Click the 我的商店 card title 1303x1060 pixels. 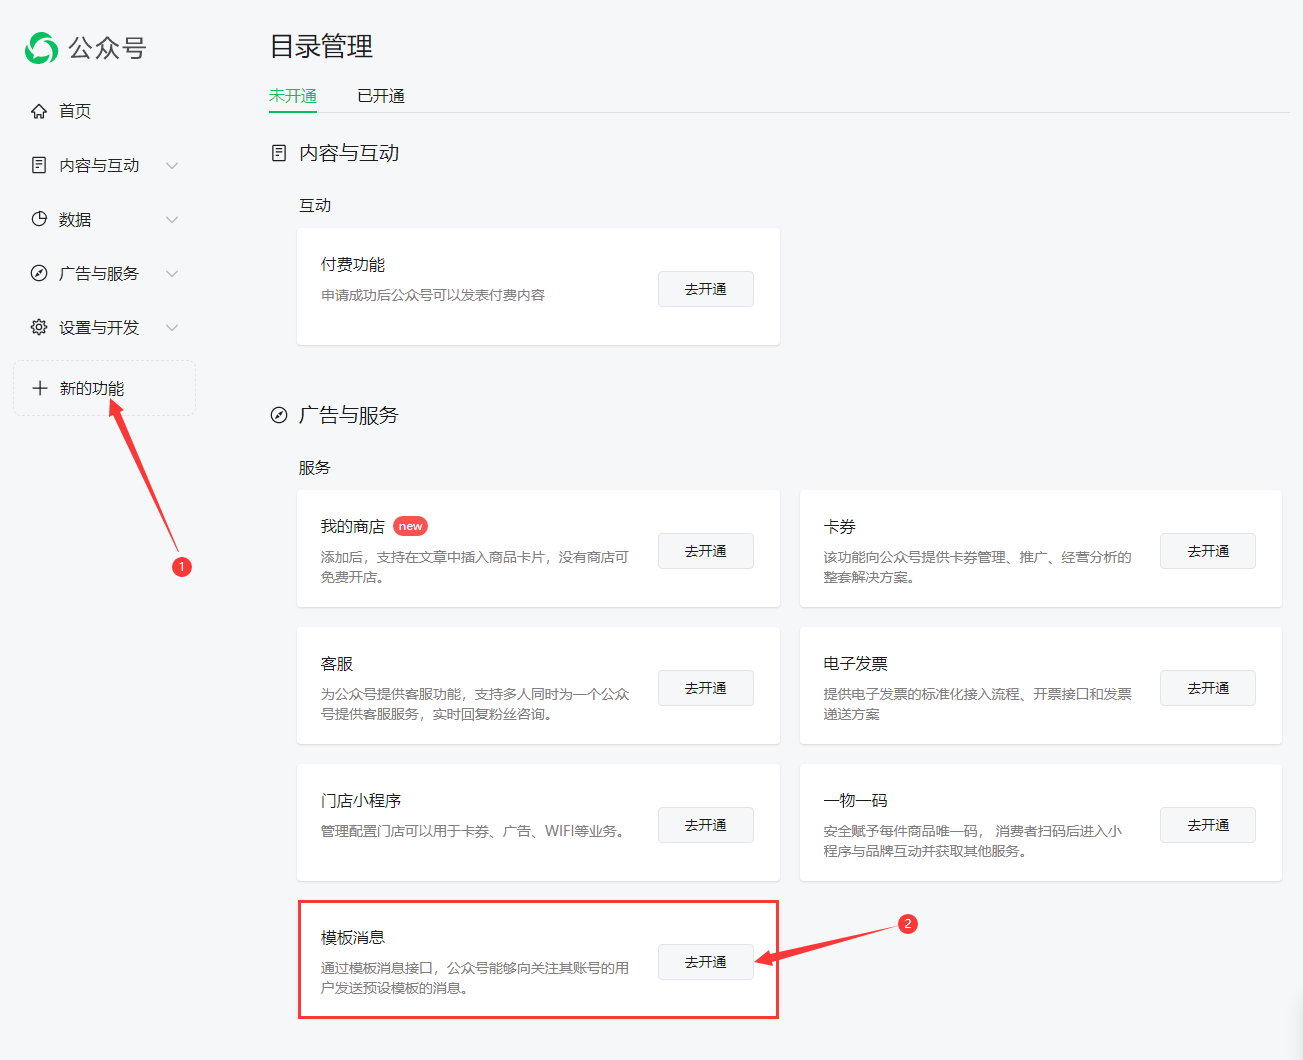(353, 526)
